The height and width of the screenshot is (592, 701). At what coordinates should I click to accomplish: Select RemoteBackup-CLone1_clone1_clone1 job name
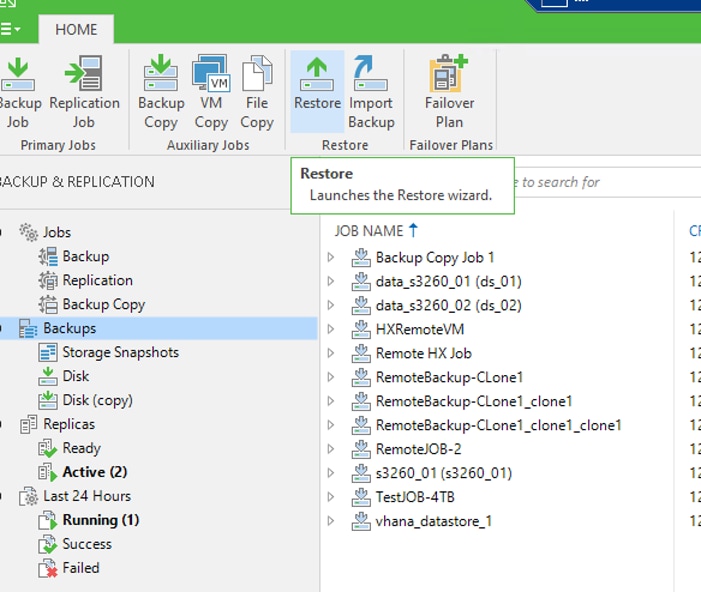tap(498, 425)
